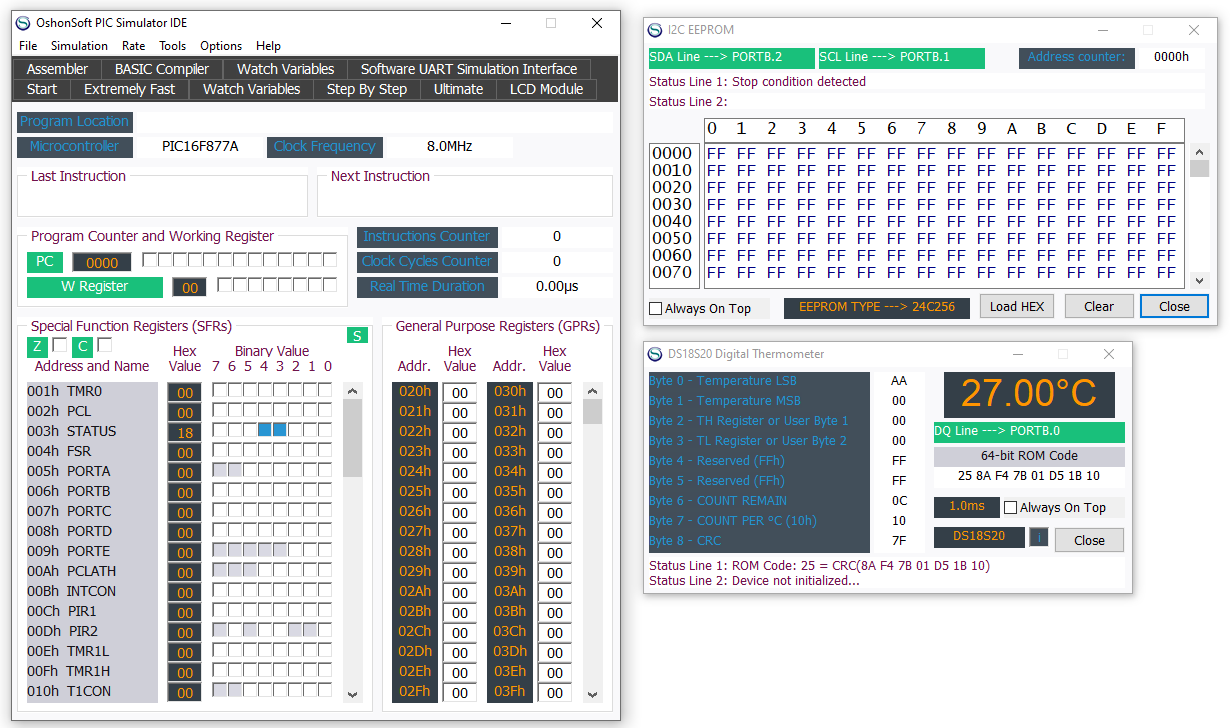Toggle bit 4 of the STATUS register
Viewport: 1230px width, 728px height.
pyautogui.click(x=264, y=431)
